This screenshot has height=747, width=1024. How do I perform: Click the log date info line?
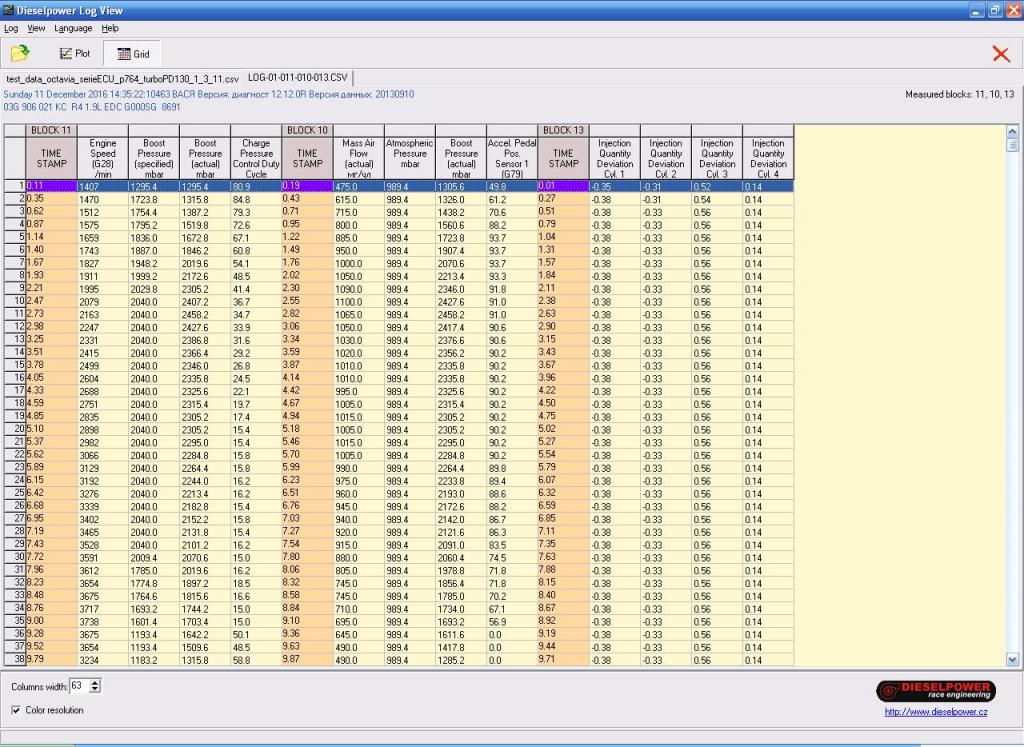[x=208, y=94]
